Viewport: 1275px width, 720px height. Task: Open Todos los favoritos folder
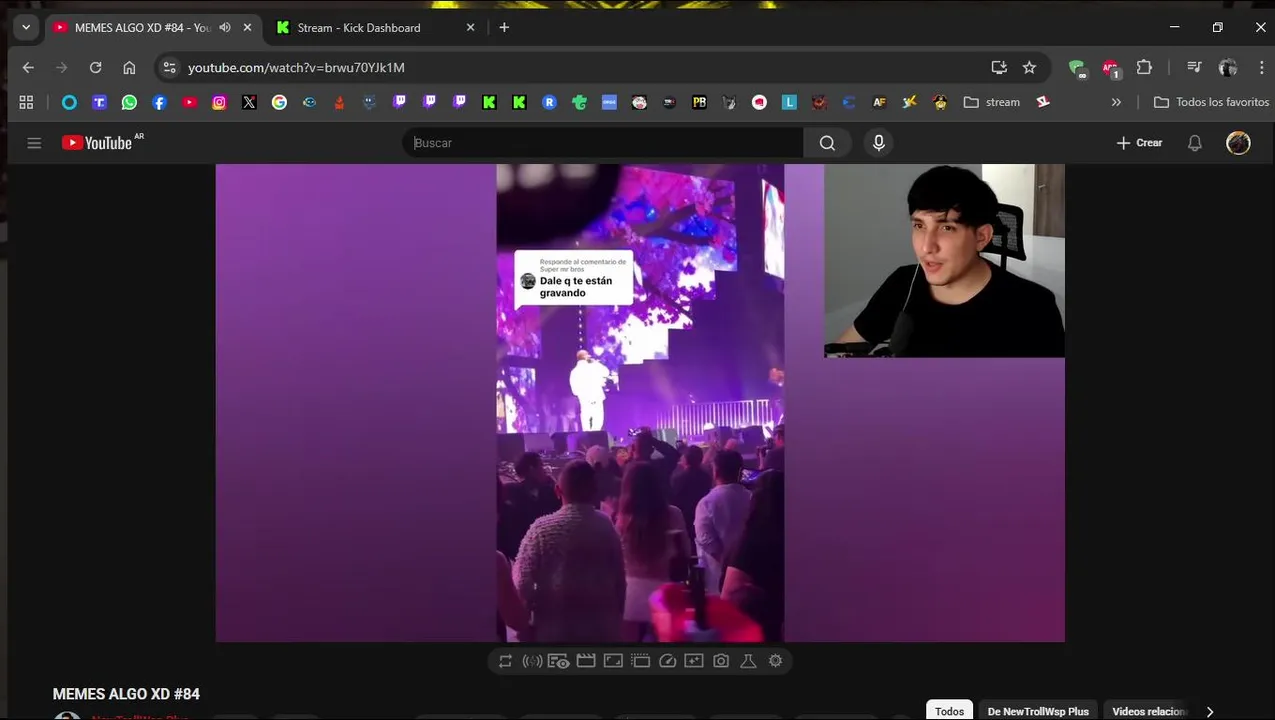point(1211,102)
